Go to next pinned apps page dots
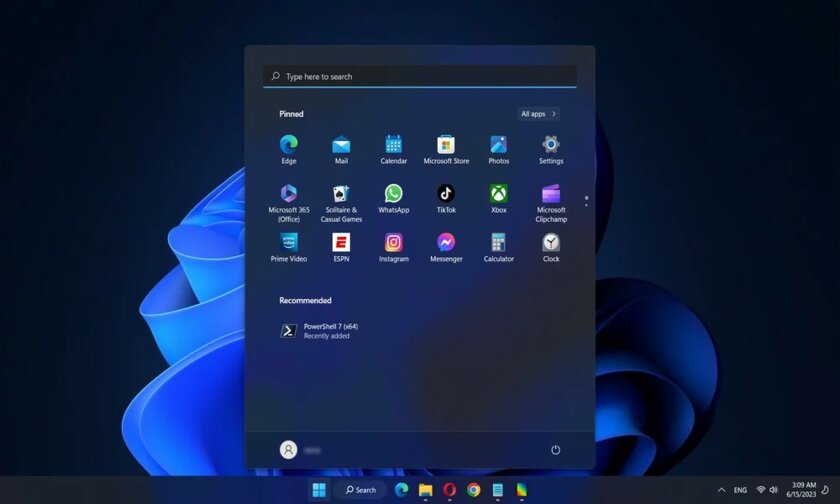The height and width of the screenshot is (504, 840). [x=586, y=201]
